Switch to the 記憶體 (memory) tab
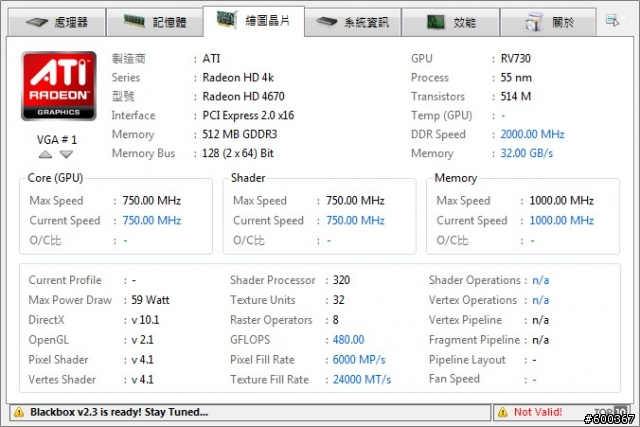This screenshot has height=427, width=640. (155, 22)
